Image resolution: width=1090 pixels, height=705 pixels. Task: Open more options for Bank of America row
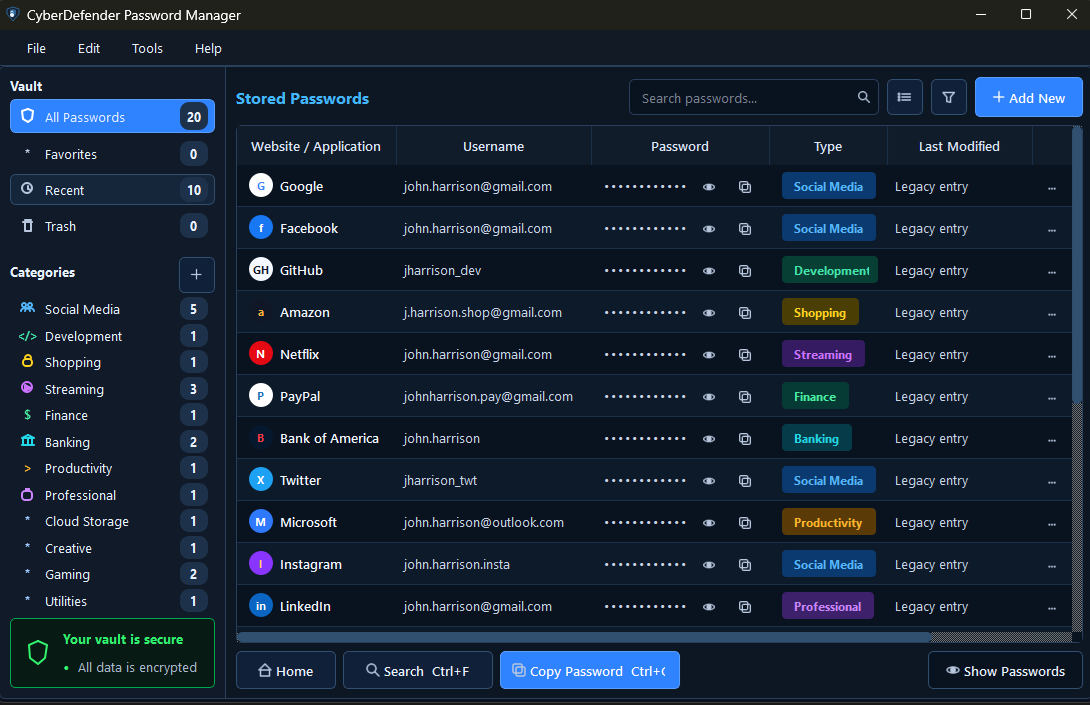tap(1052, 440)
